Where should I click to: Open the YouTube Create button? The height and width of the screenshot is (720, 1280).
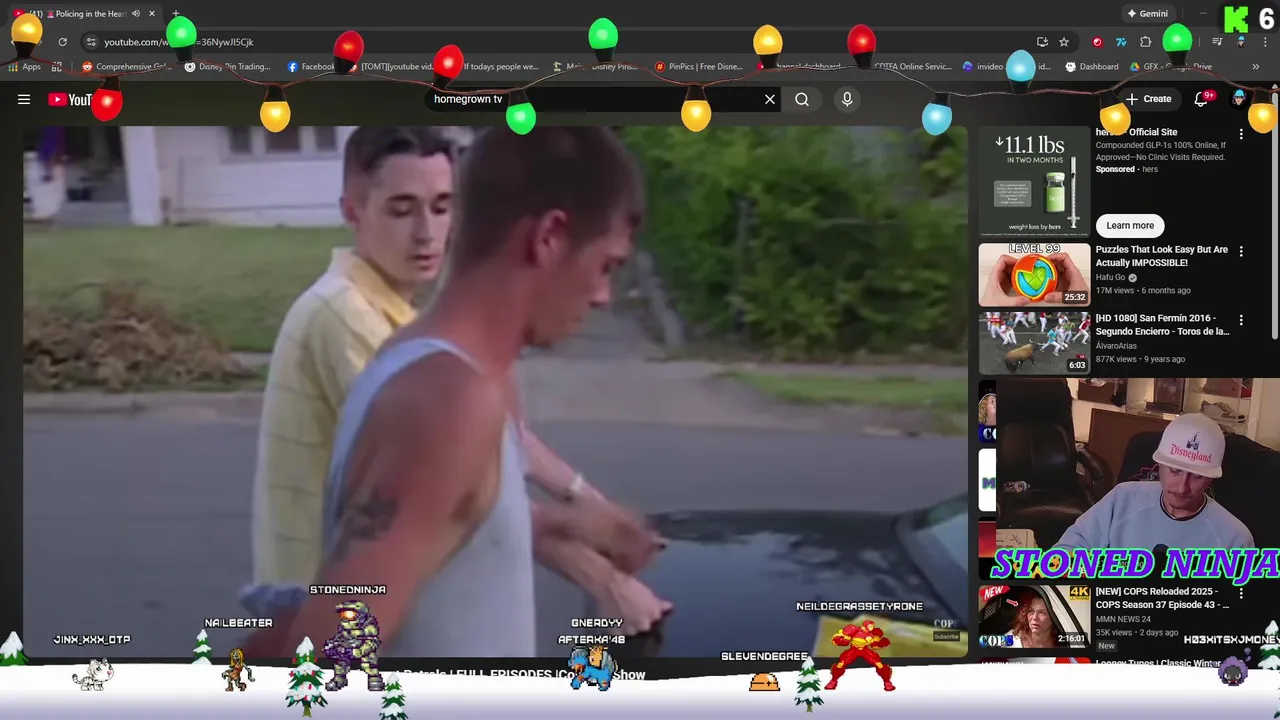[x=1148, y=99]
